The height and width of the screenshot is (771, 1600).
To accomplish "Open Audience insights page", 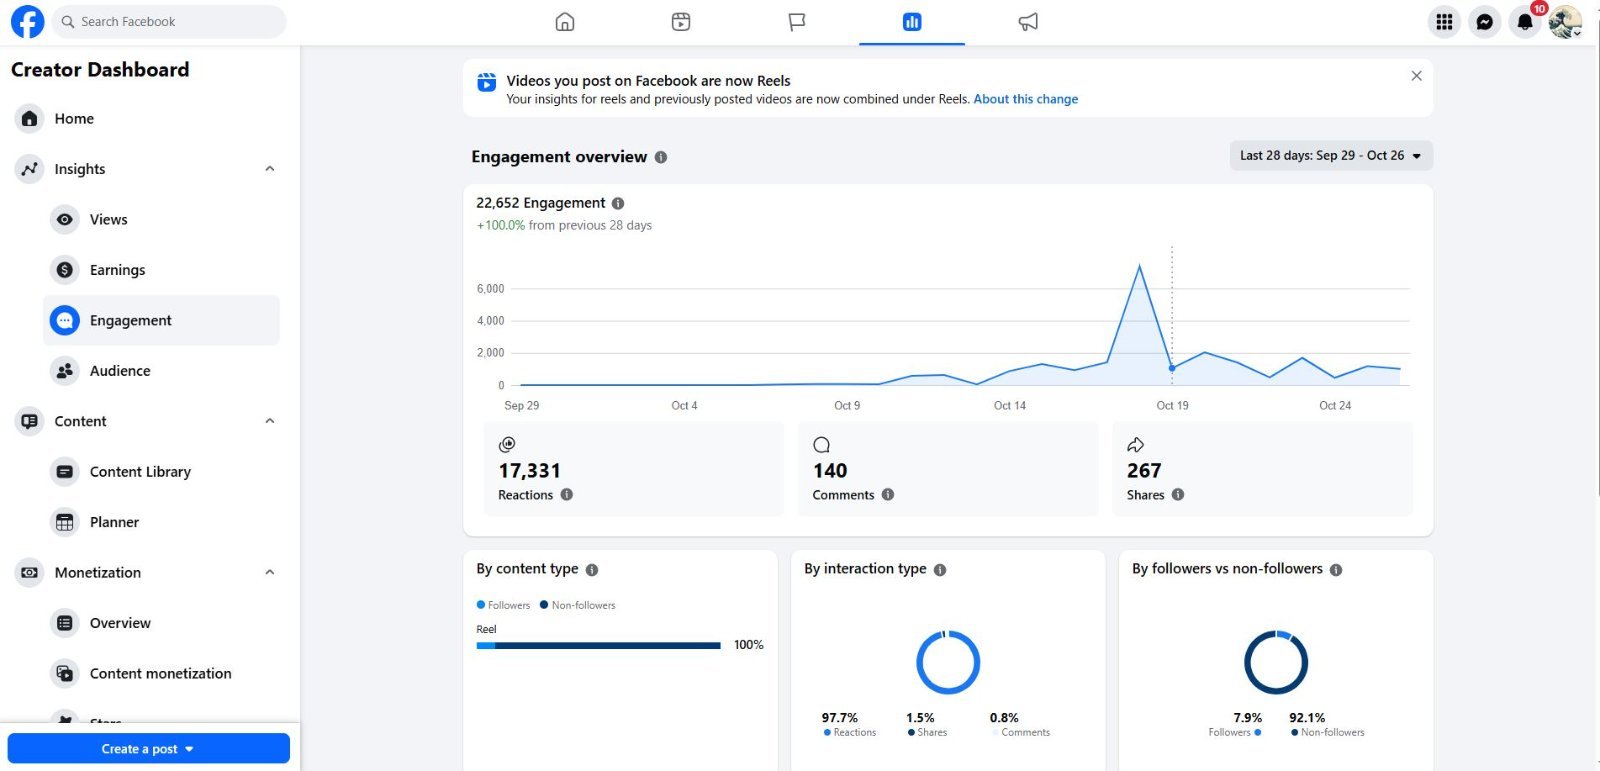I will (161, 371).
